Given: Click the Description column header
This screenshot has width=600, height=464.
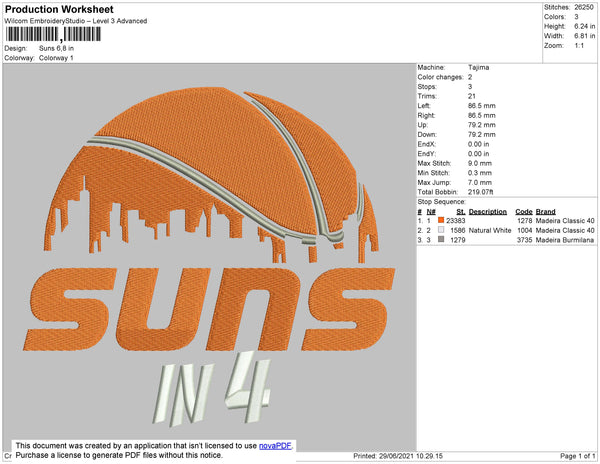Looking at the screenshot, I should click(x=488, y=212).
